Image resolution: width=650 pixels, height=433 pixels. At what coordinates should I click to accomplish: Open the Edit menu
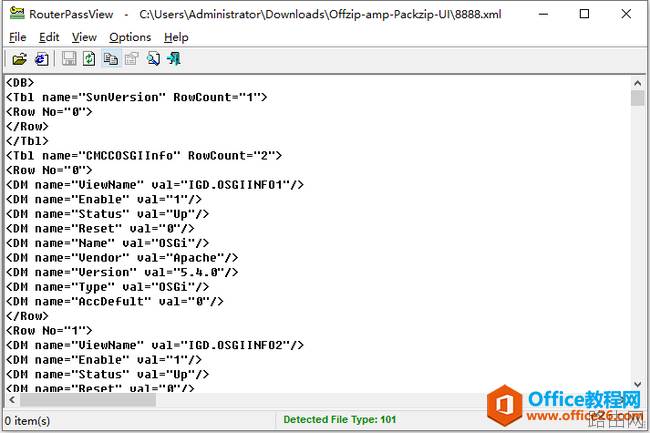(49, 37)
